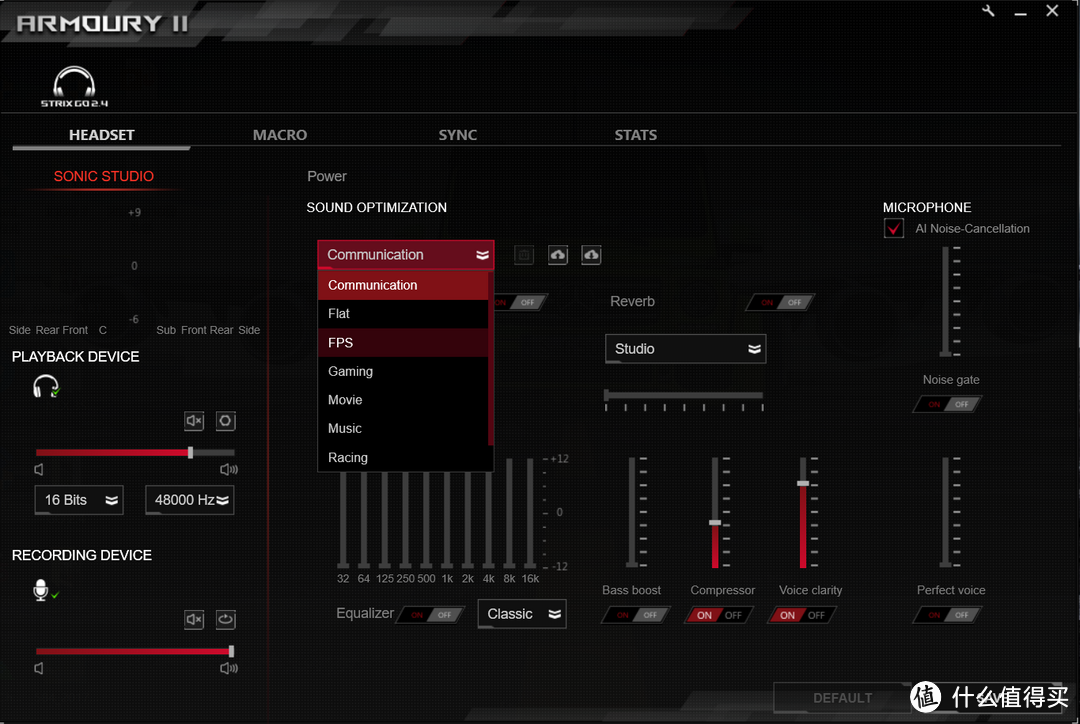Click the preset list scrollbar
The height and width of the screenshot is (724, 1080).
coord(491,358)
